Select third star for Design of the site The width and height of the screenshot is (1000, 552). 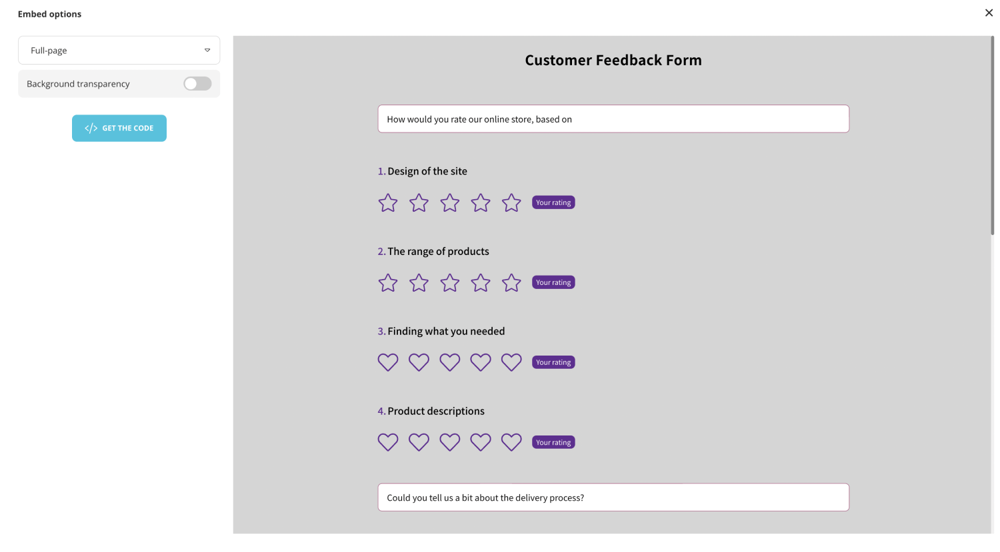click(450, 203)
